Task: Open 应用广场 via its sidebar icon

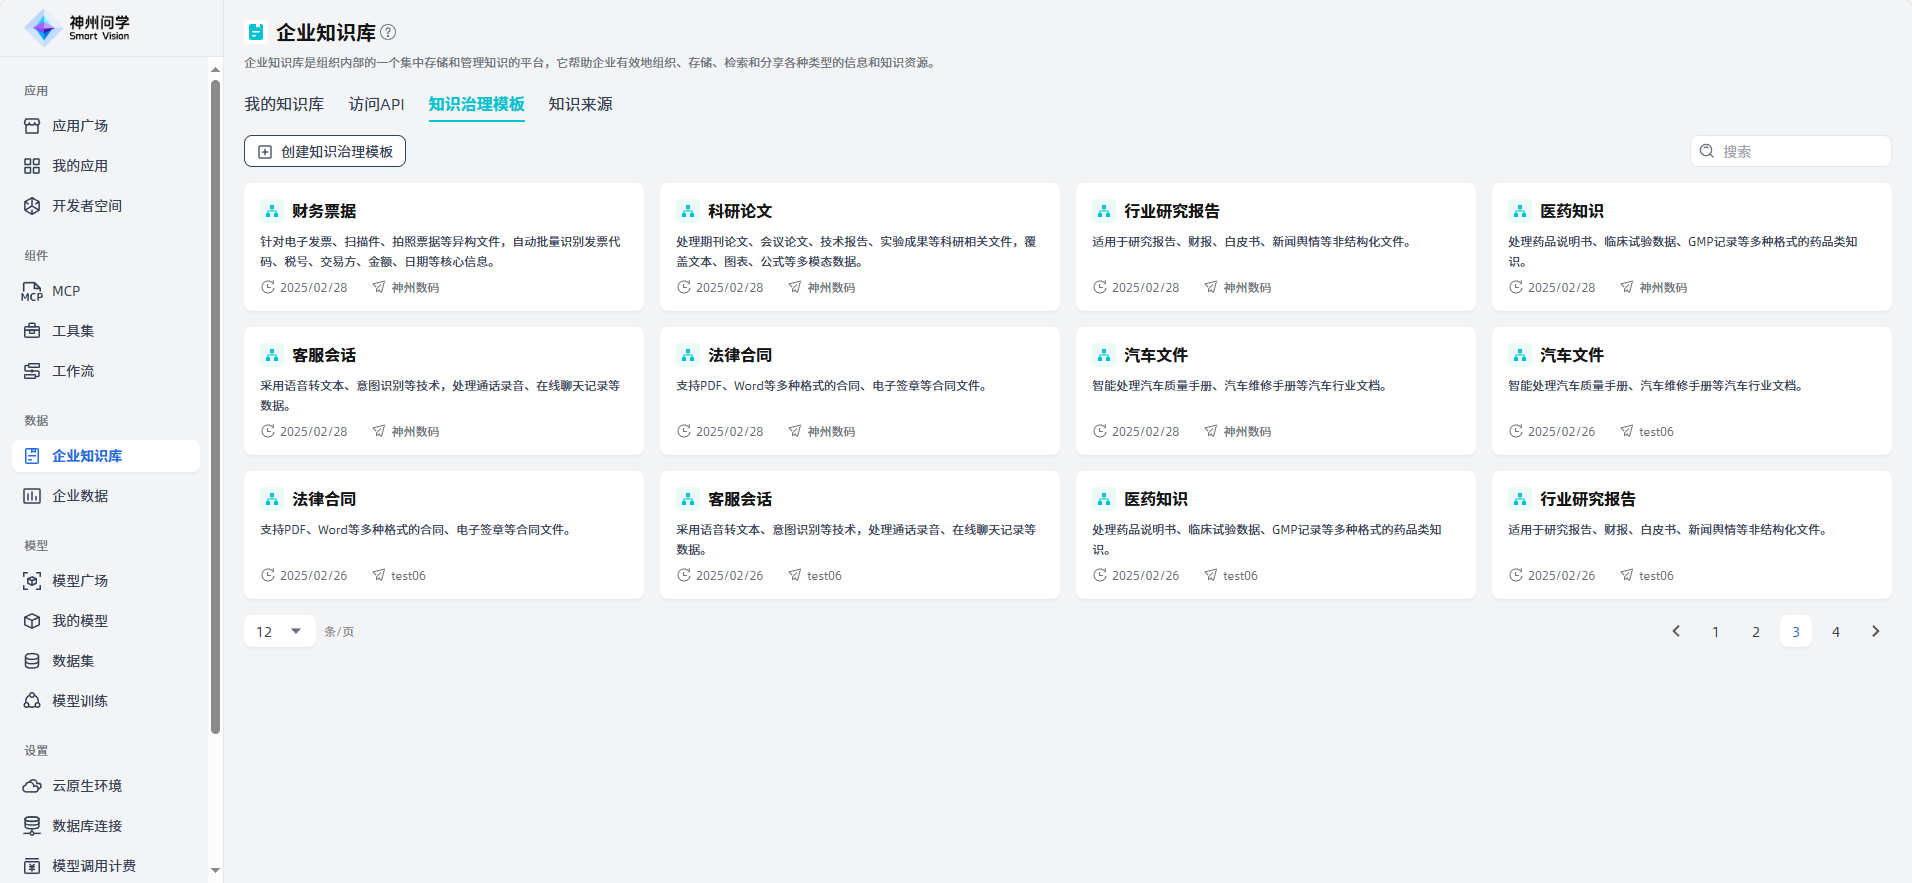Action: point(32,126)
